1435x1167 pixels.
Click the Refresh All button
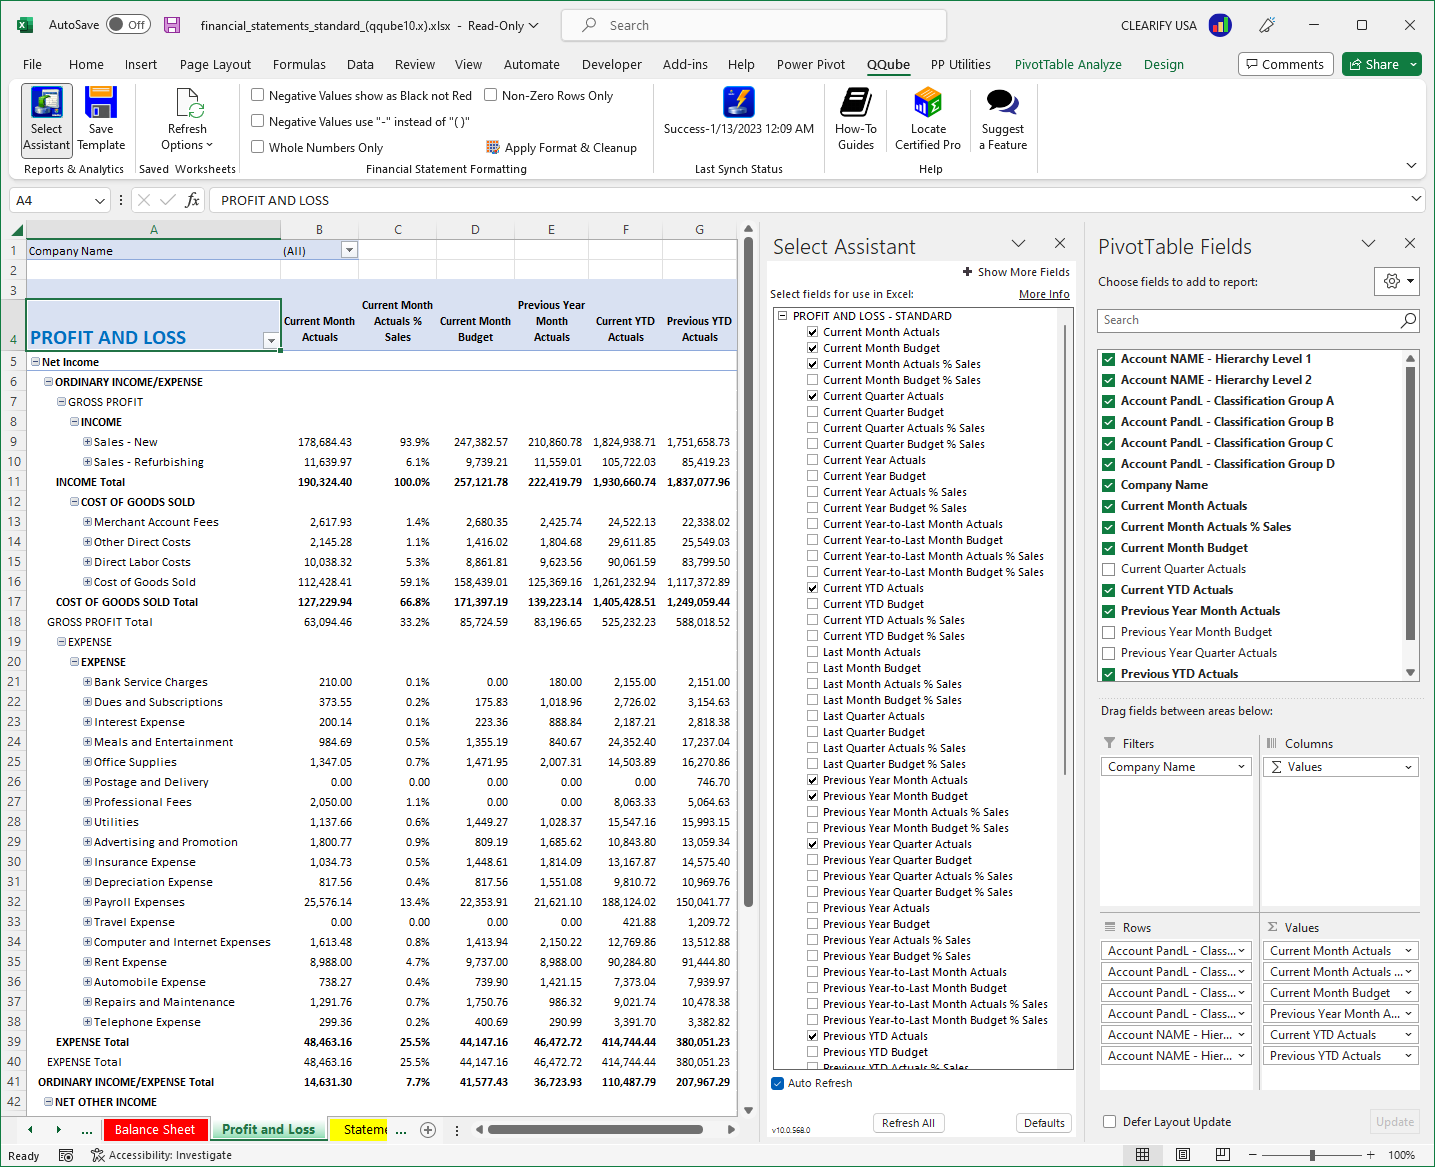point(908,1123)
